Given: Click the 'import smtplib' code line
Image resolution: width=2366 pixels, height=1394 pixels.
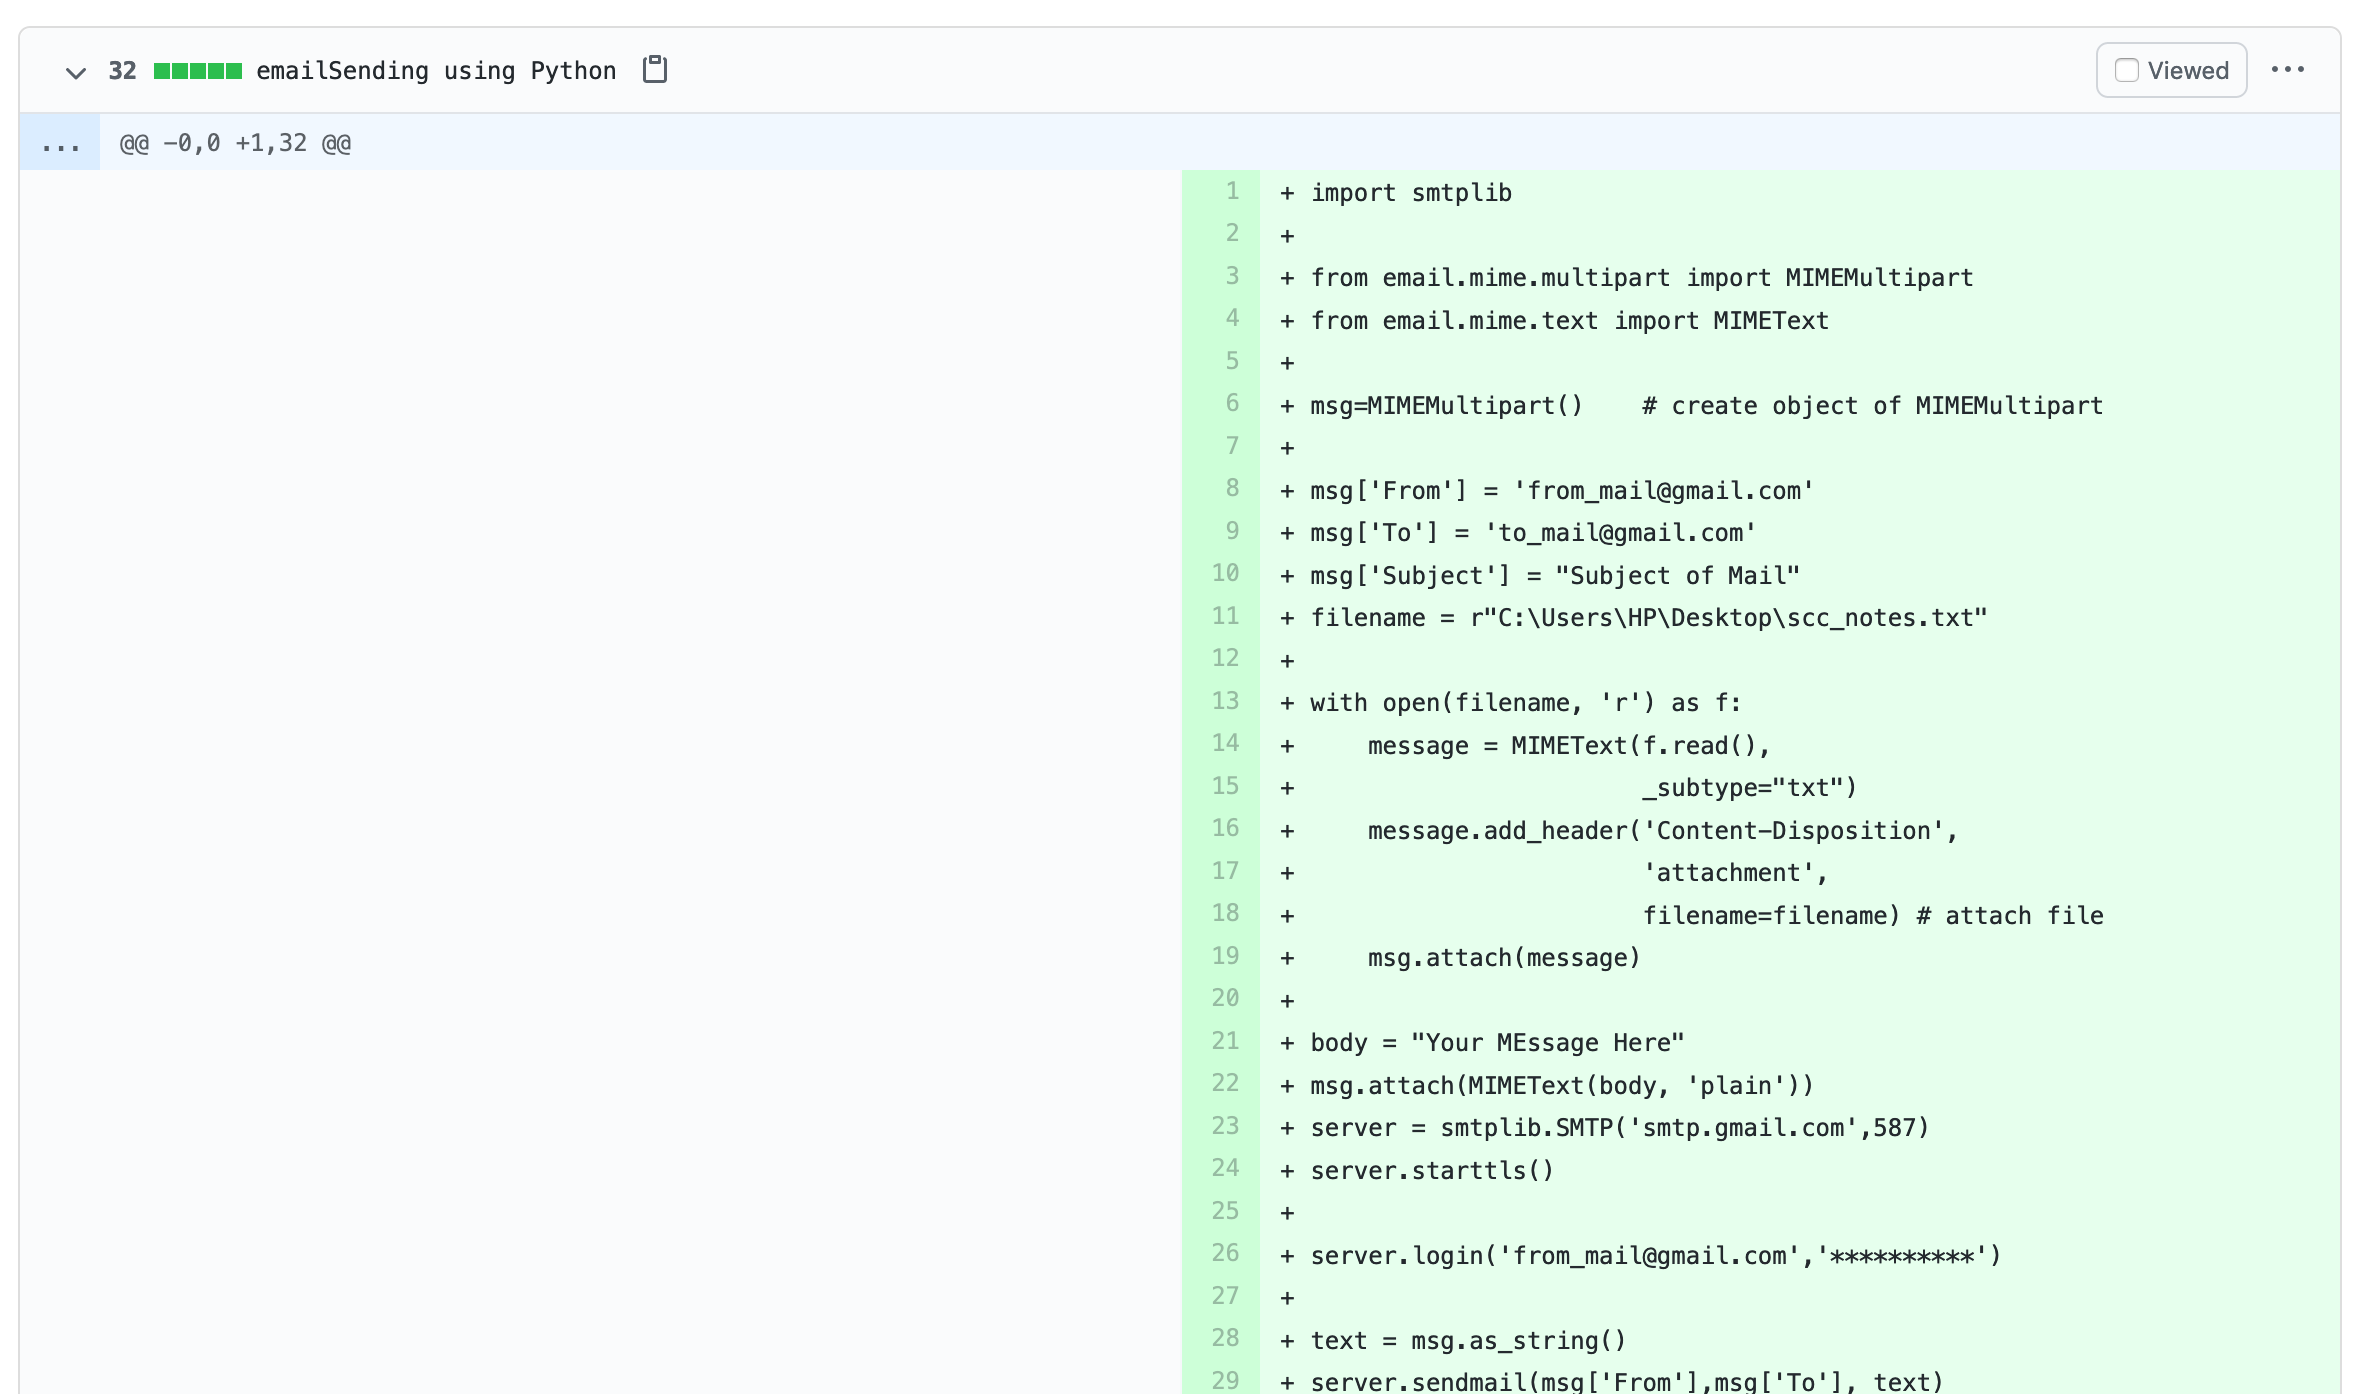Looking at the screenshot, I should (x=1410, y=193).
